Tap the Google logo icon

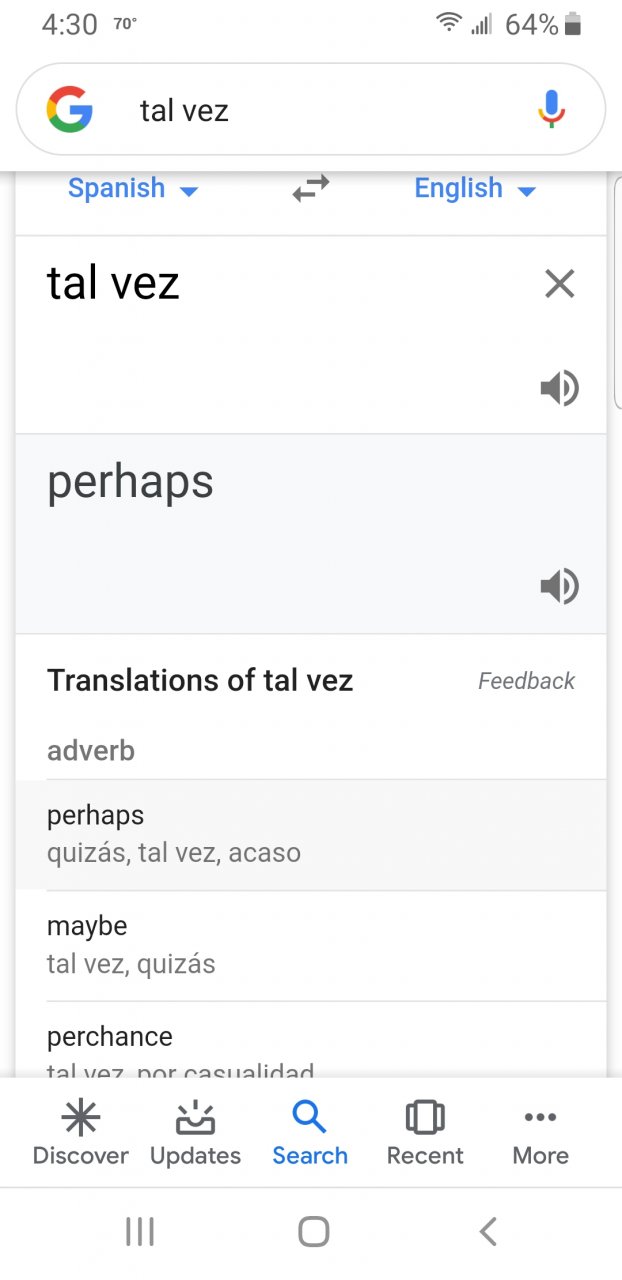click(70, 109)
